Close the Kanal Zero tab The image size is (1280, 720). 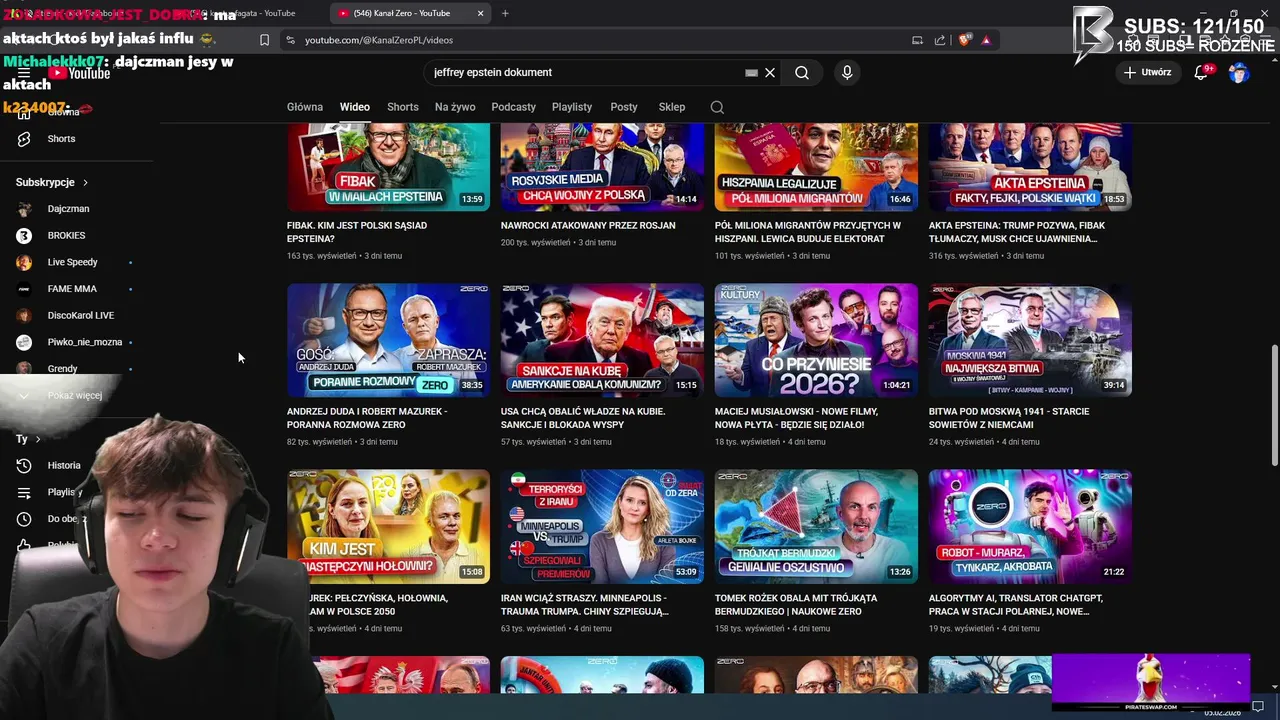coord(480,13)
